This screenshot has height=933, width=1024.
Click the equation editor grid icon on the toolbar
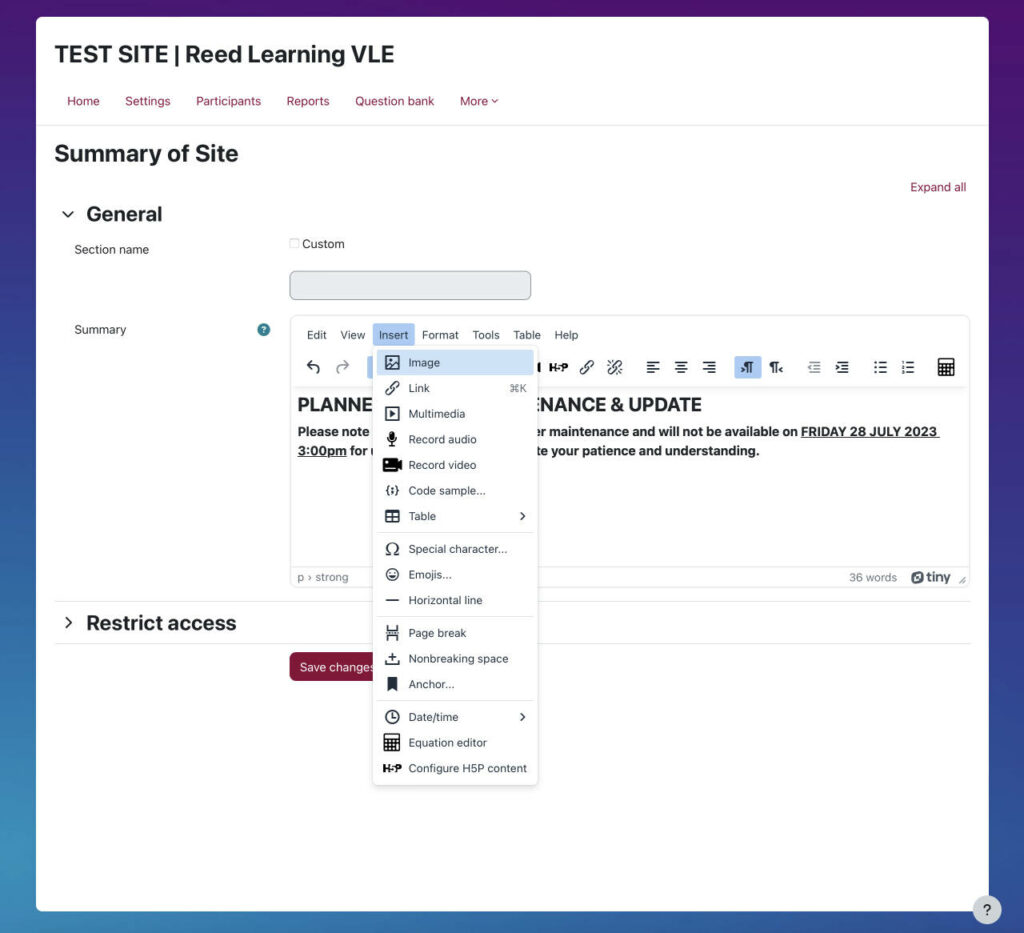click(947, 367)
